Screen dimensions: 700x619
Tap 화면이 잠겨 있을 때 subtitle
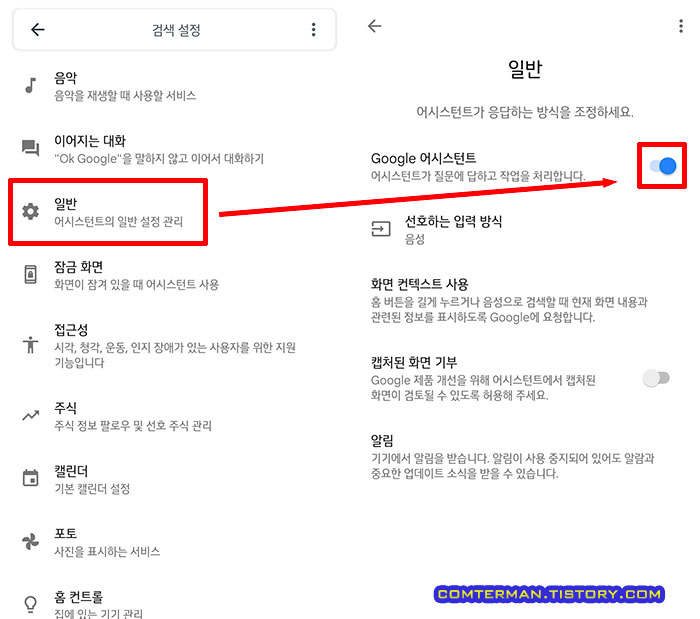tap(137, 284)
